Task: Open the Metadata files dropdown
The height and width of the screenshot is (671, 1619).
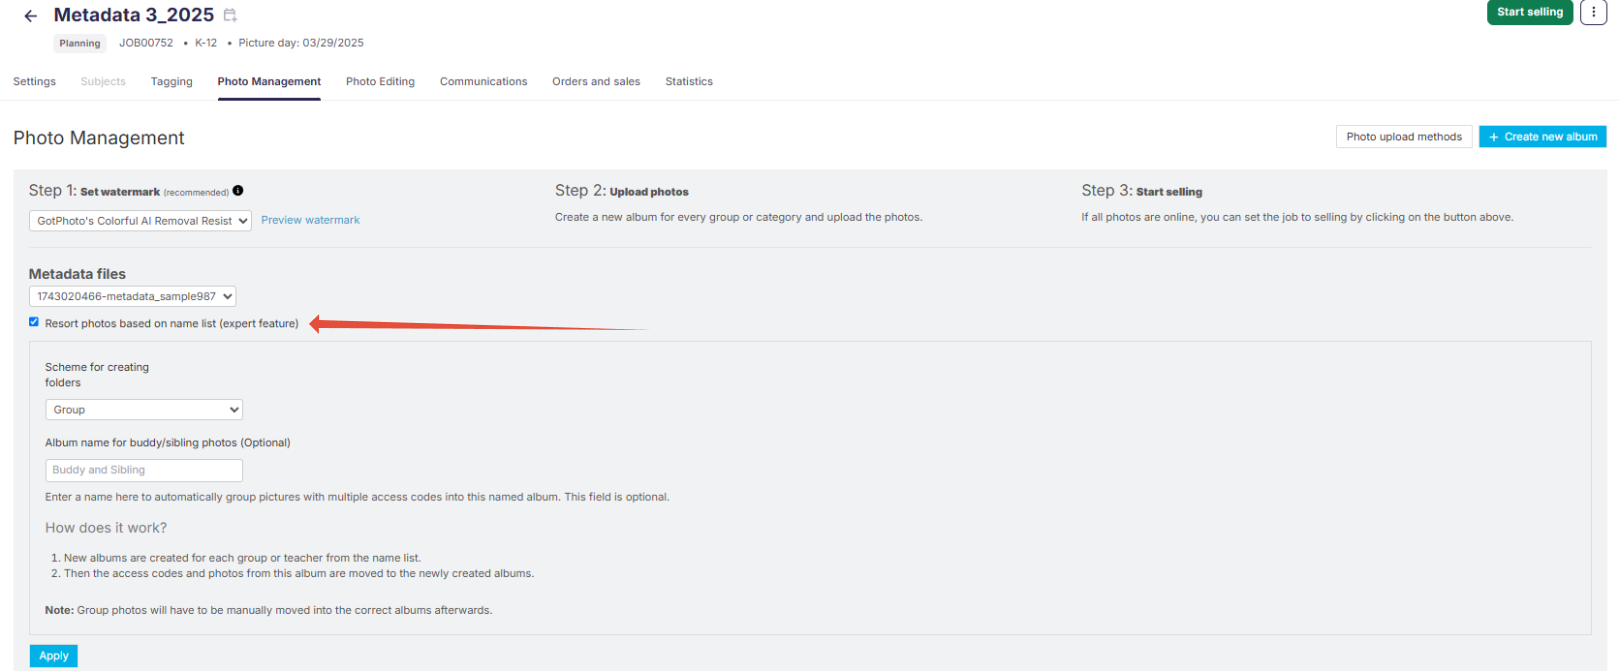Action: point(132,296)
